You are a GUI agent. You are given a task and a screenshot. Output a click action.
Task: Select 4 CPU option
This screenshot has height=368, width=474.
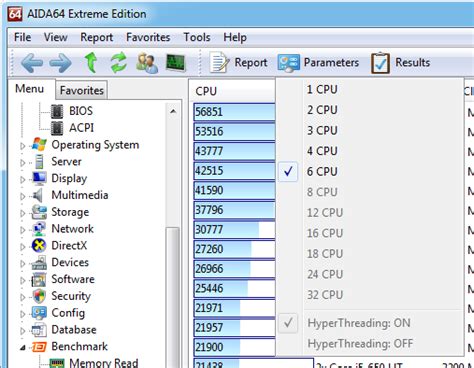[370, 151]
